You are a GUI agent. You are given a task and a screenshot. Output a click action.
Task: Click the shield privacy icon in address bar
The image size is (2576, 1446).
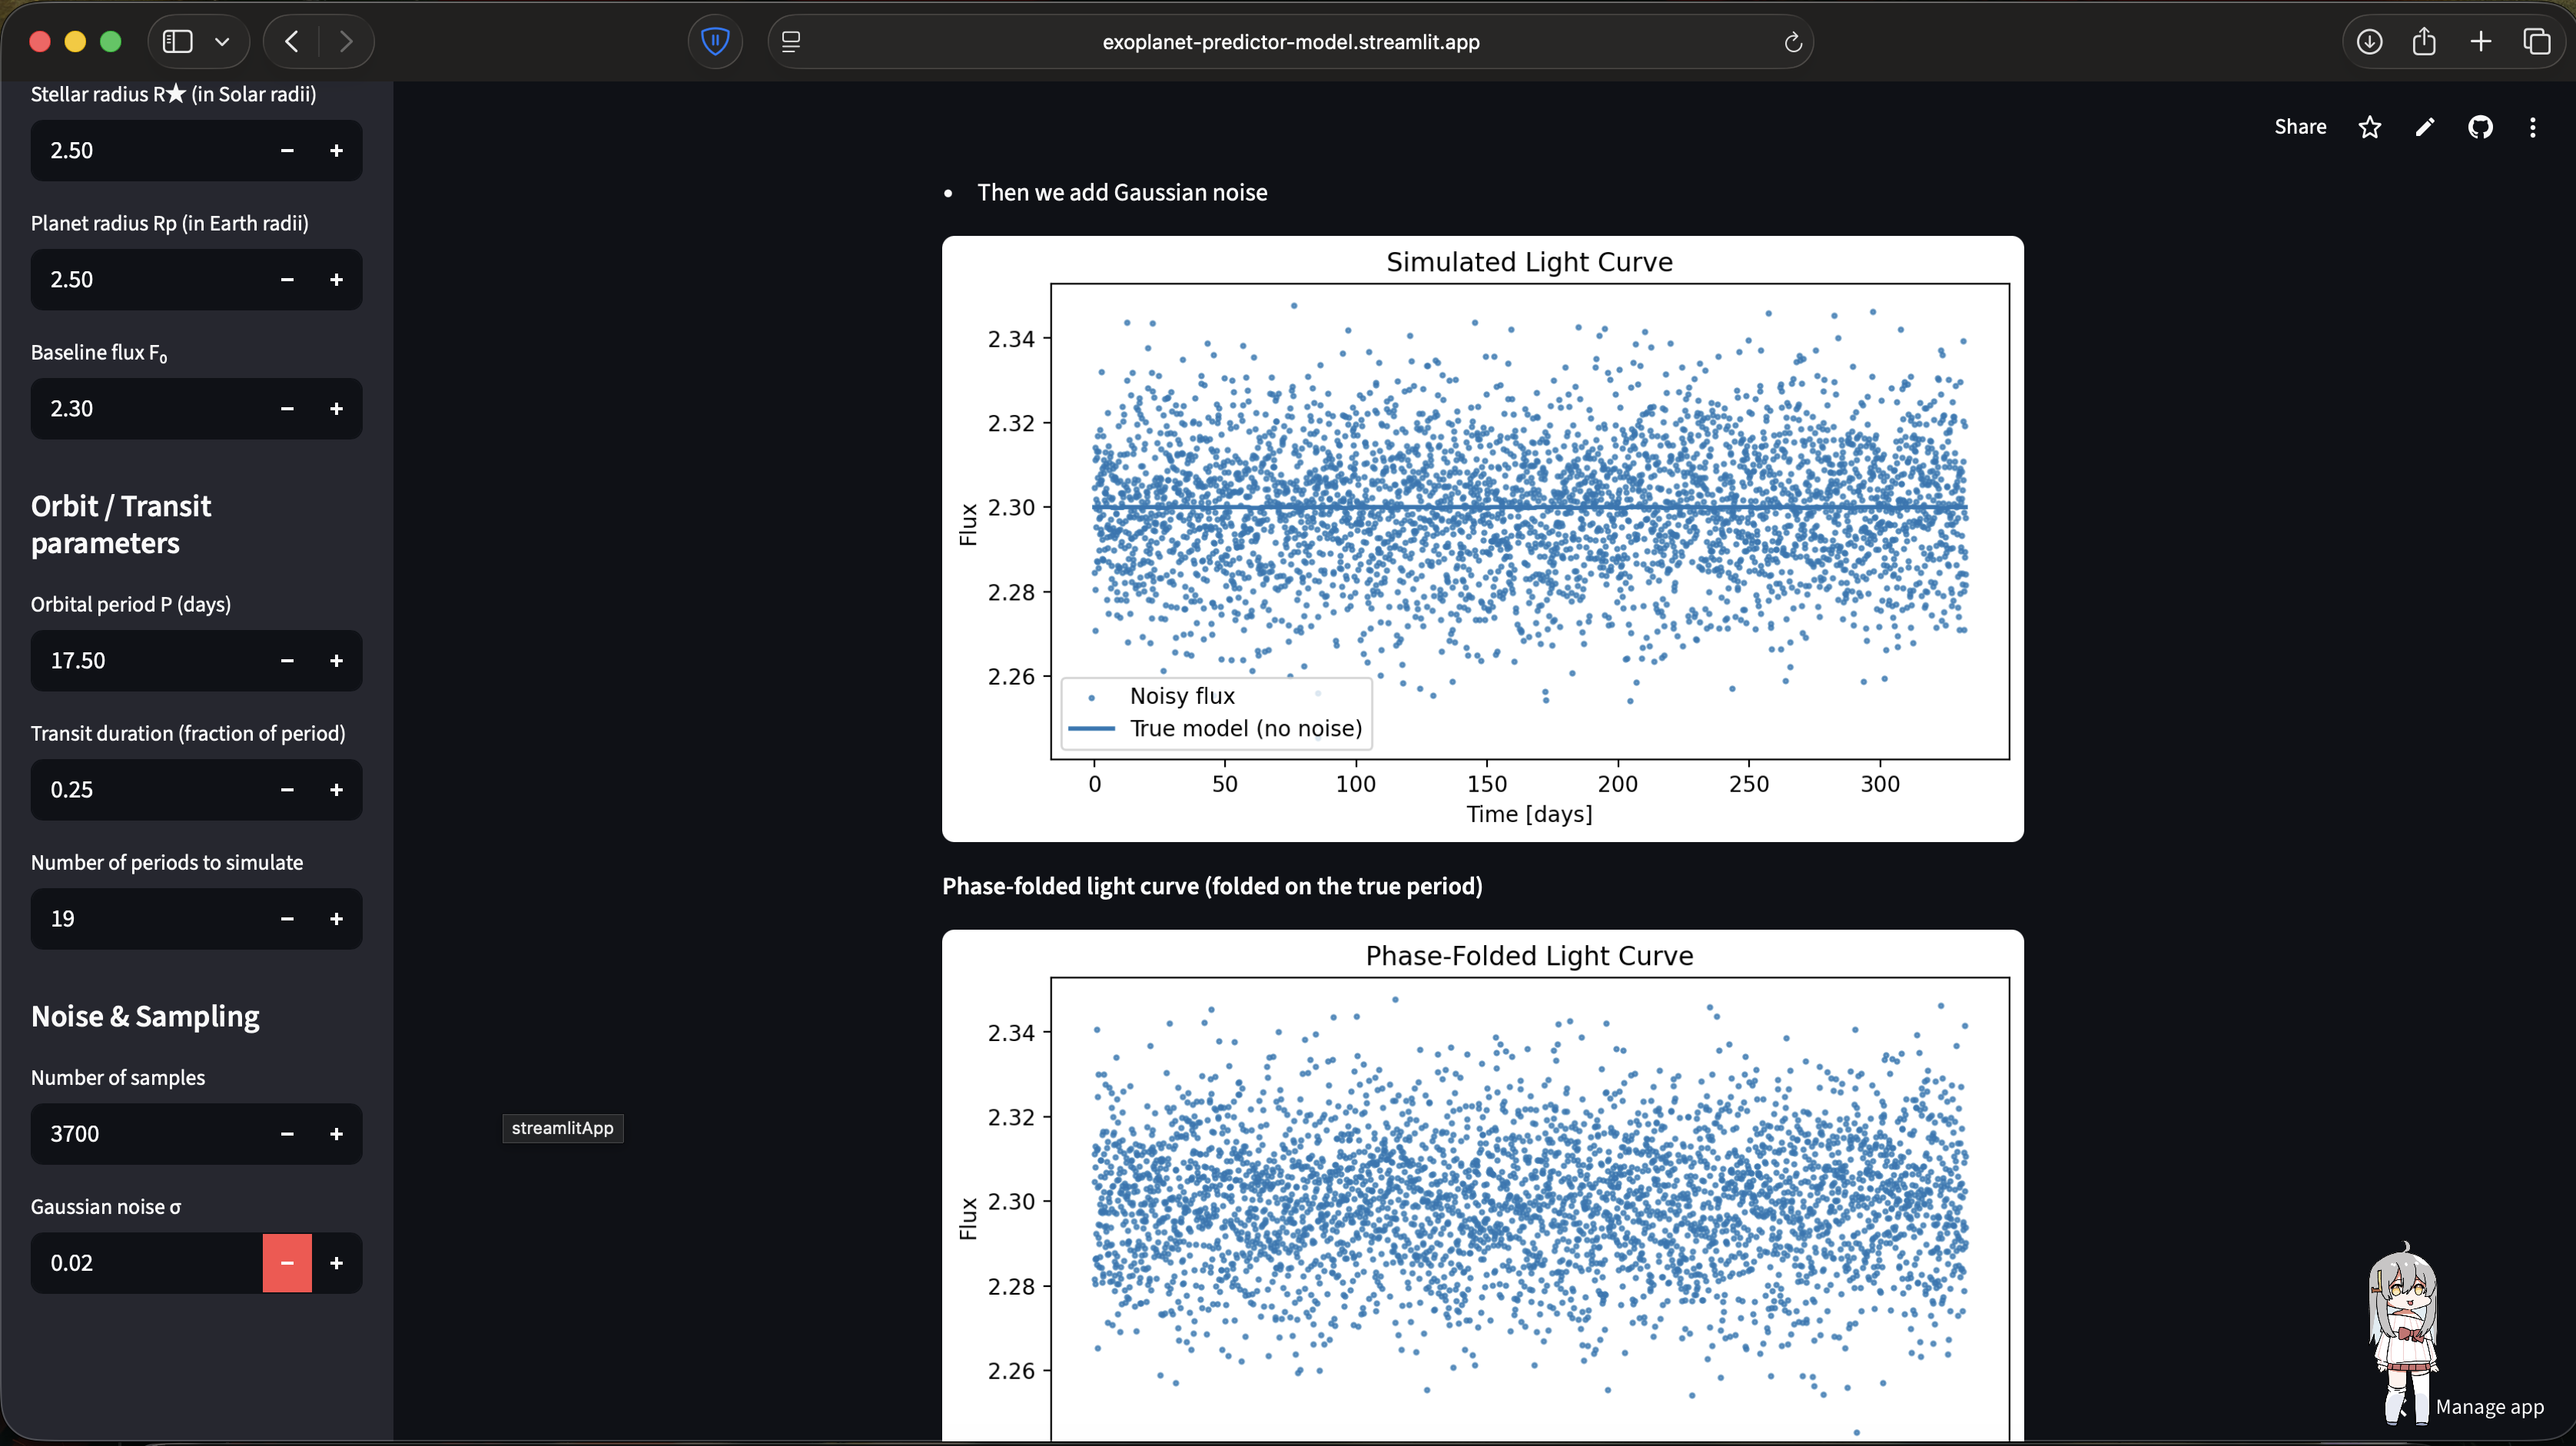coord(715,41)
